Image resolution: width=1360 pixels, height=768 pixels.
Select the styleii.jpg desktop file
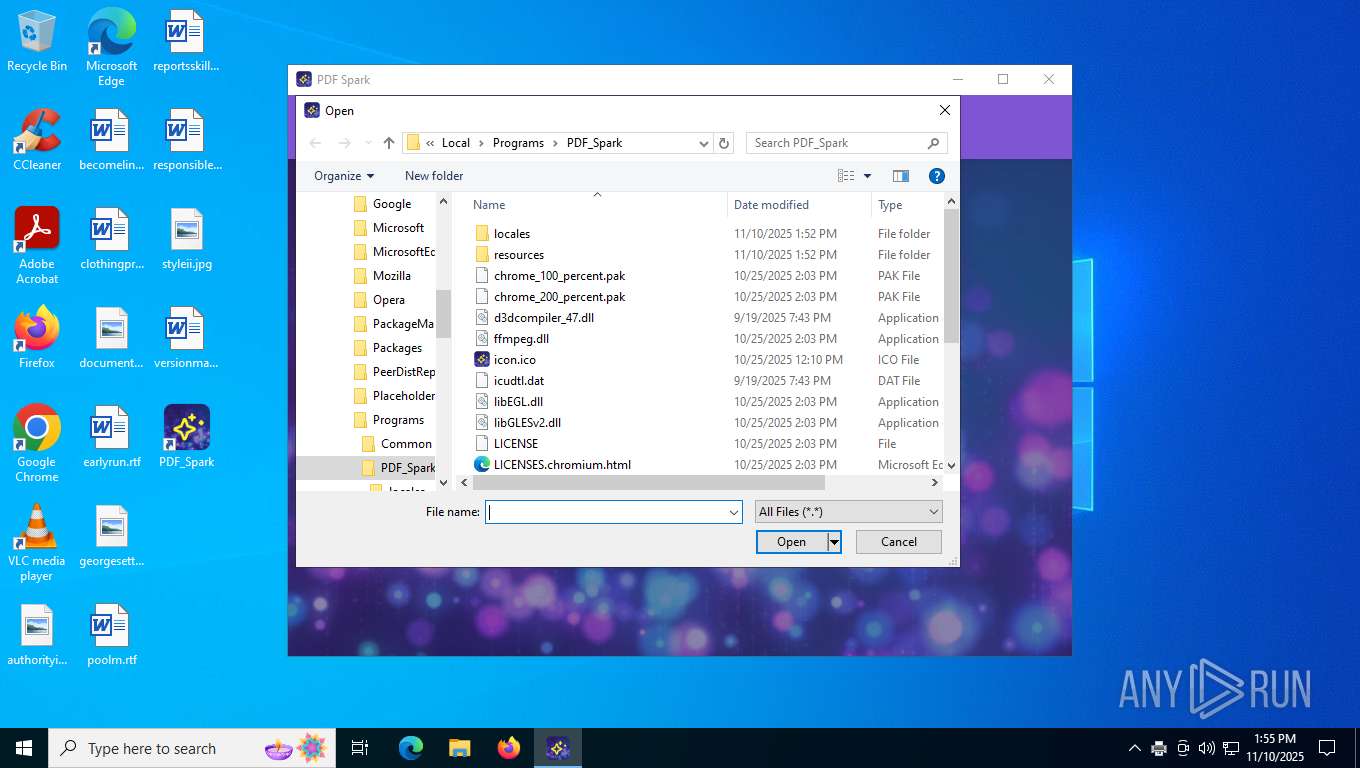(186, 240)
